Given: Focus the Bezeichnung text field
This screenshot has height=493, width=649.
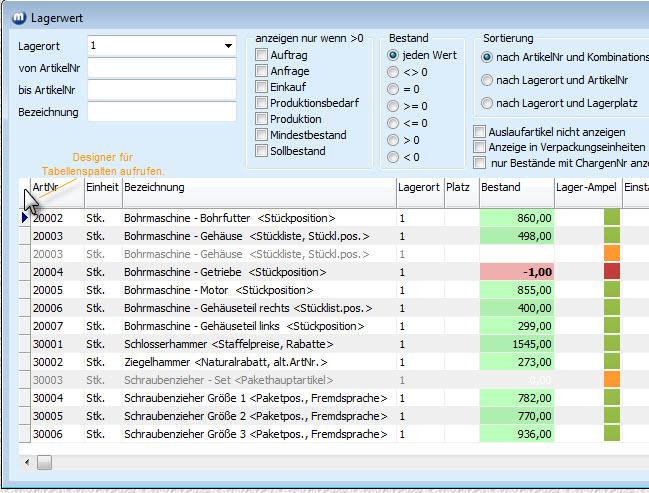Looking at the screenshot, I should click(x=162, y=112).
